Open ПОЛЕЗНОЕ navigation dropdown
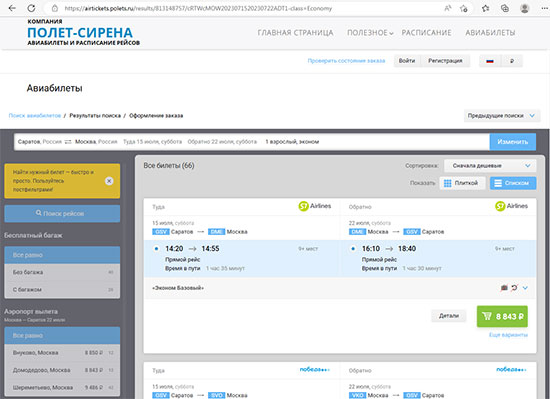The image size is (550, 399). point(370,33)
